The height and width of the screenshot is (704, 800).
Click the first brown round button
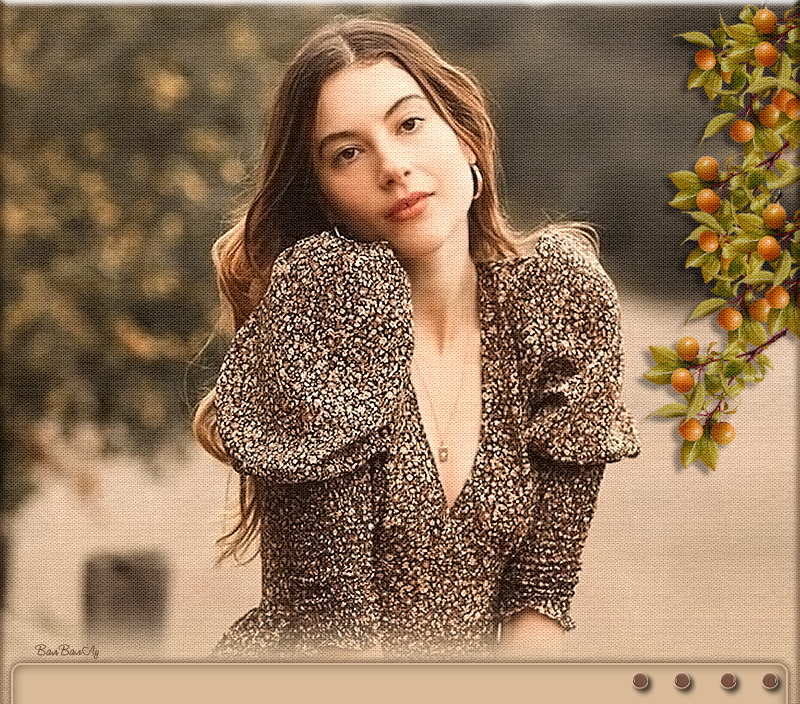(x=641, y=681)
